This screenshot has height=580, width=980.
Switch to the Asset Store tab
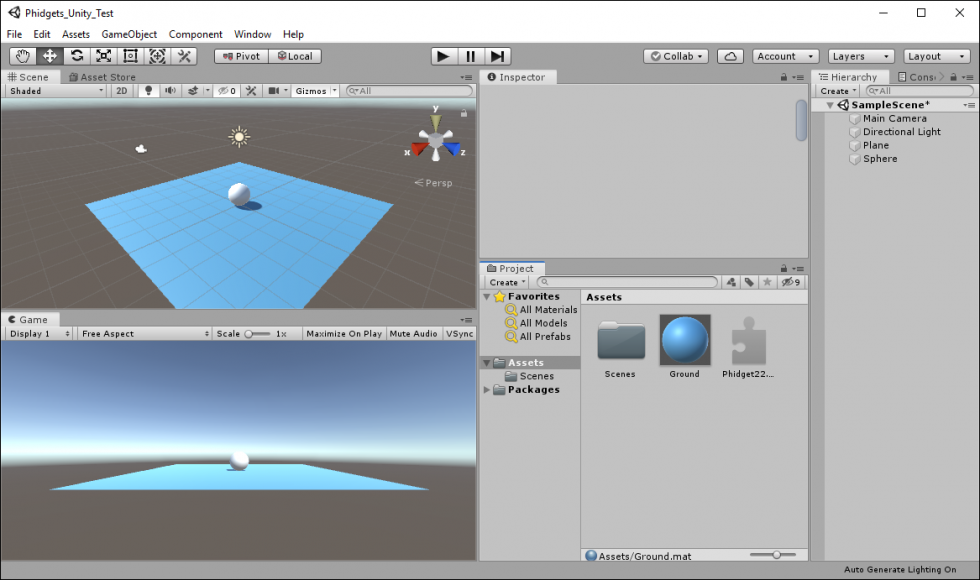(x=102, y=77)
